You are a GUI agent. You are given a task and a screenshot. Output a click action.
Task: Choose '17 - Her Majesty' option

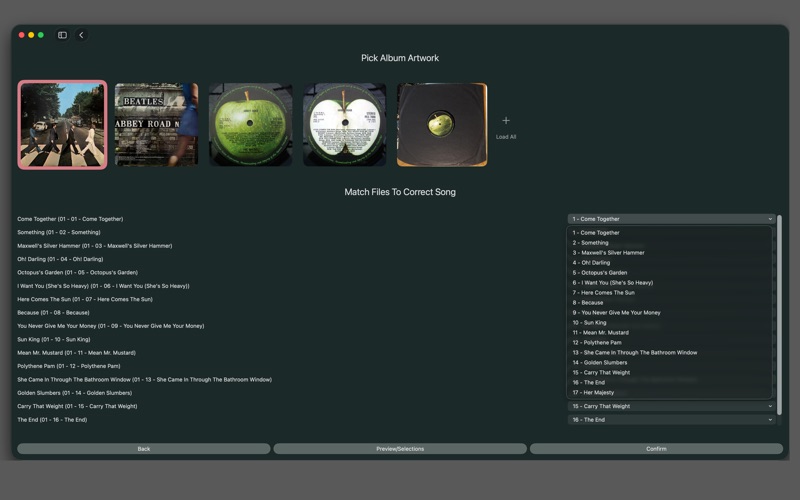[669, 392]
